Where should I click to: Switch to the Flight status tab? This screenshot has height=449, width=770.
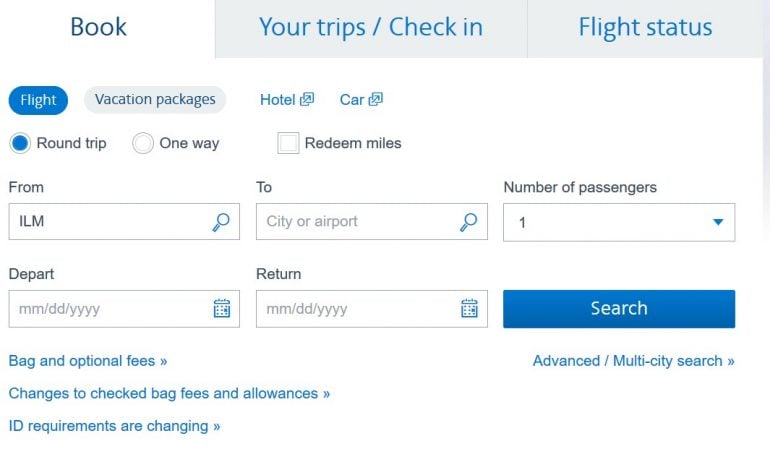(645, 27)
